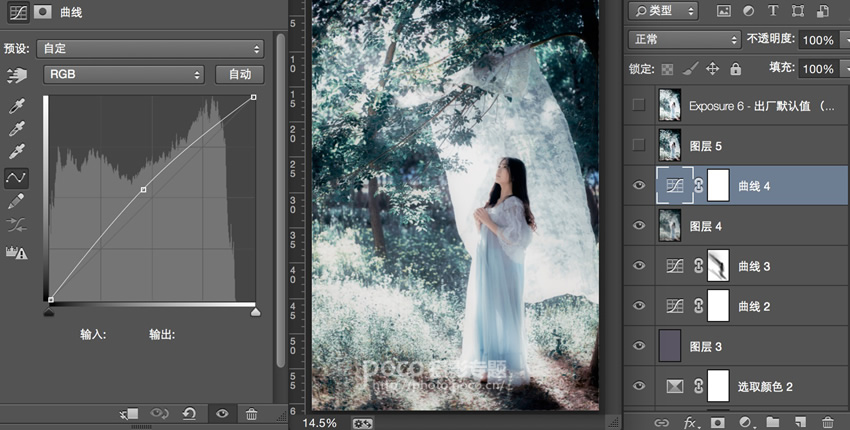Click the status bar icon beside zoom
Screen dimensions: 850x430
362,423
